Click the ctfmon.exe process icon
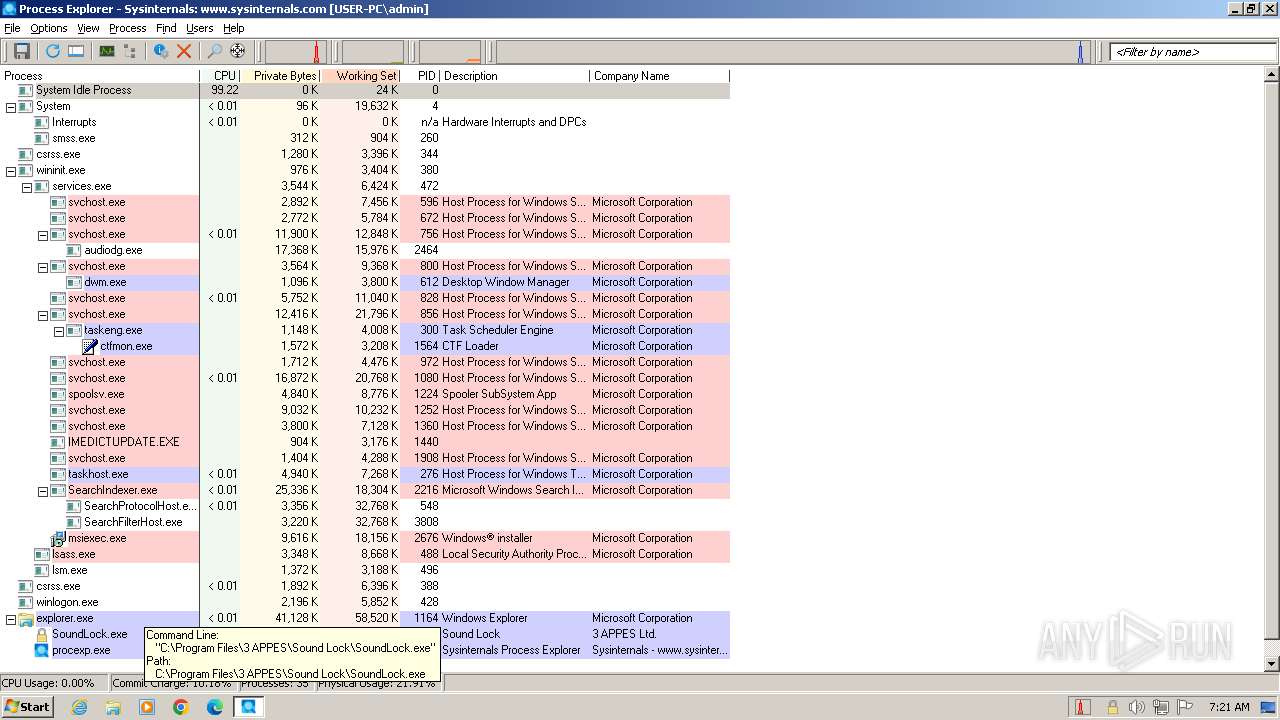The image size is (1280, 720). 90,346
